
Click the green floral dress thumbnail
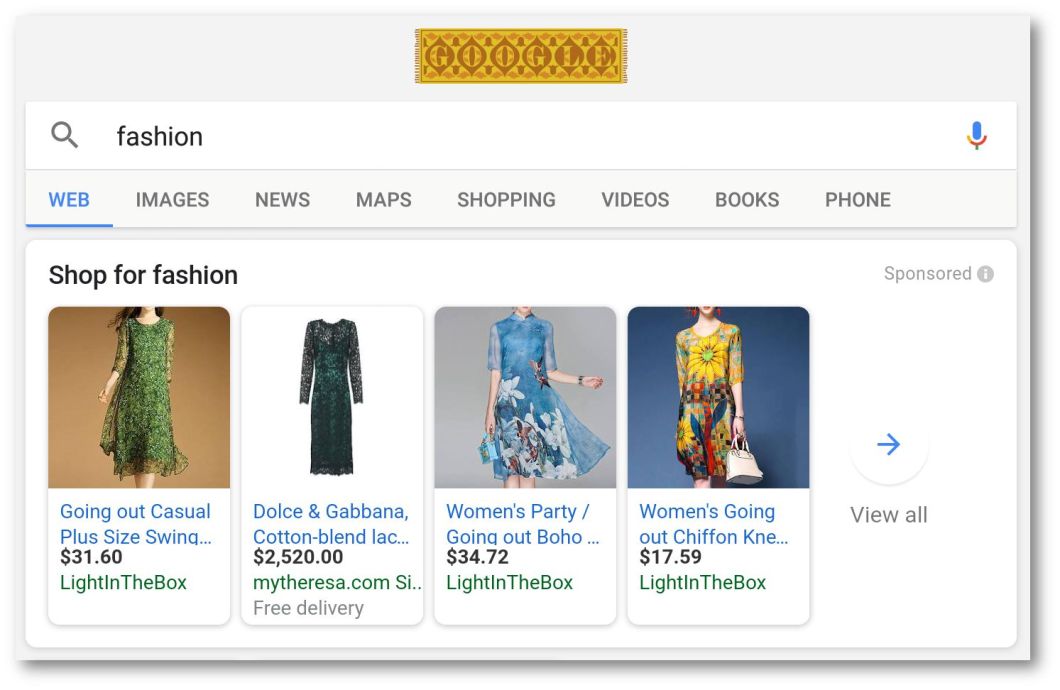coord(137,397)
